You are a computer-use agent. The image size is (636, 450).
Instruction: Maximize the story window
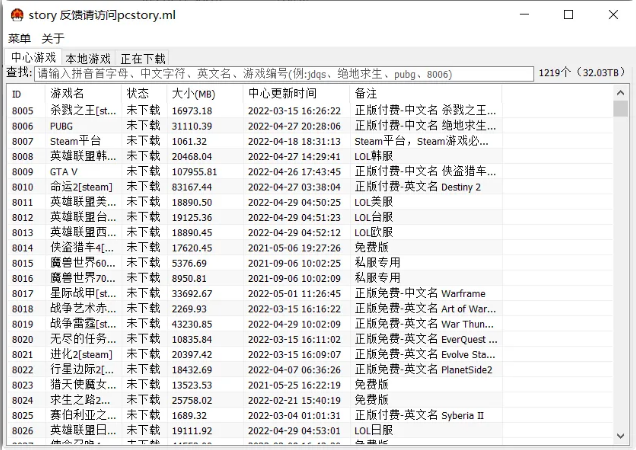click(x=569, y=15)
